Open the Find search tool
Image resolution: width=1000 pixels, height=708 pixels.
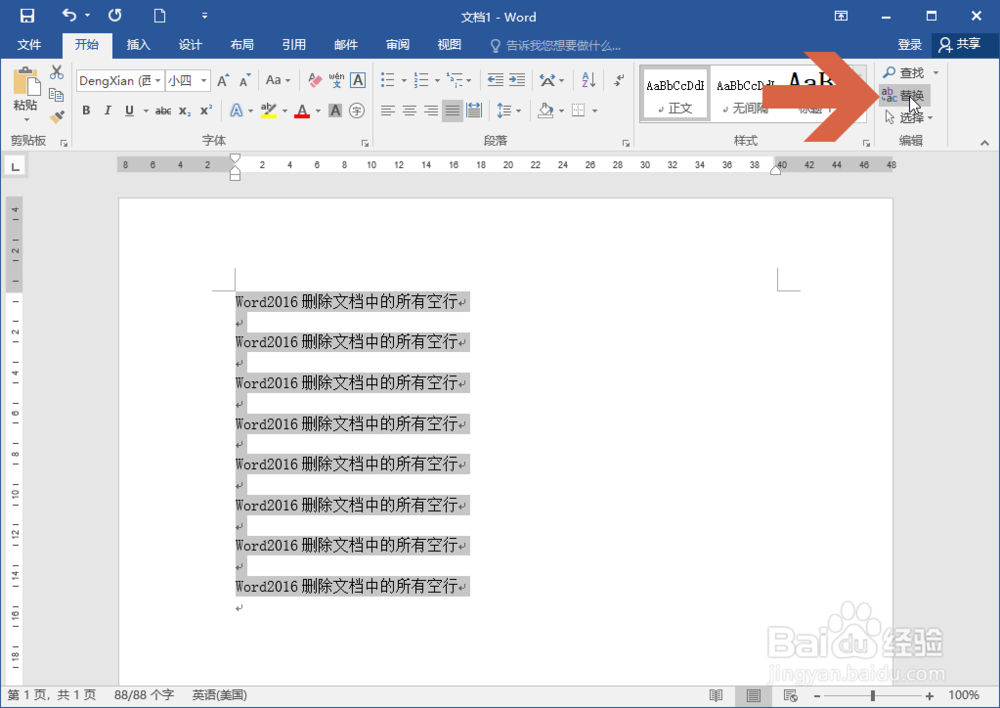pyautogui.click(x=904, y=73)
